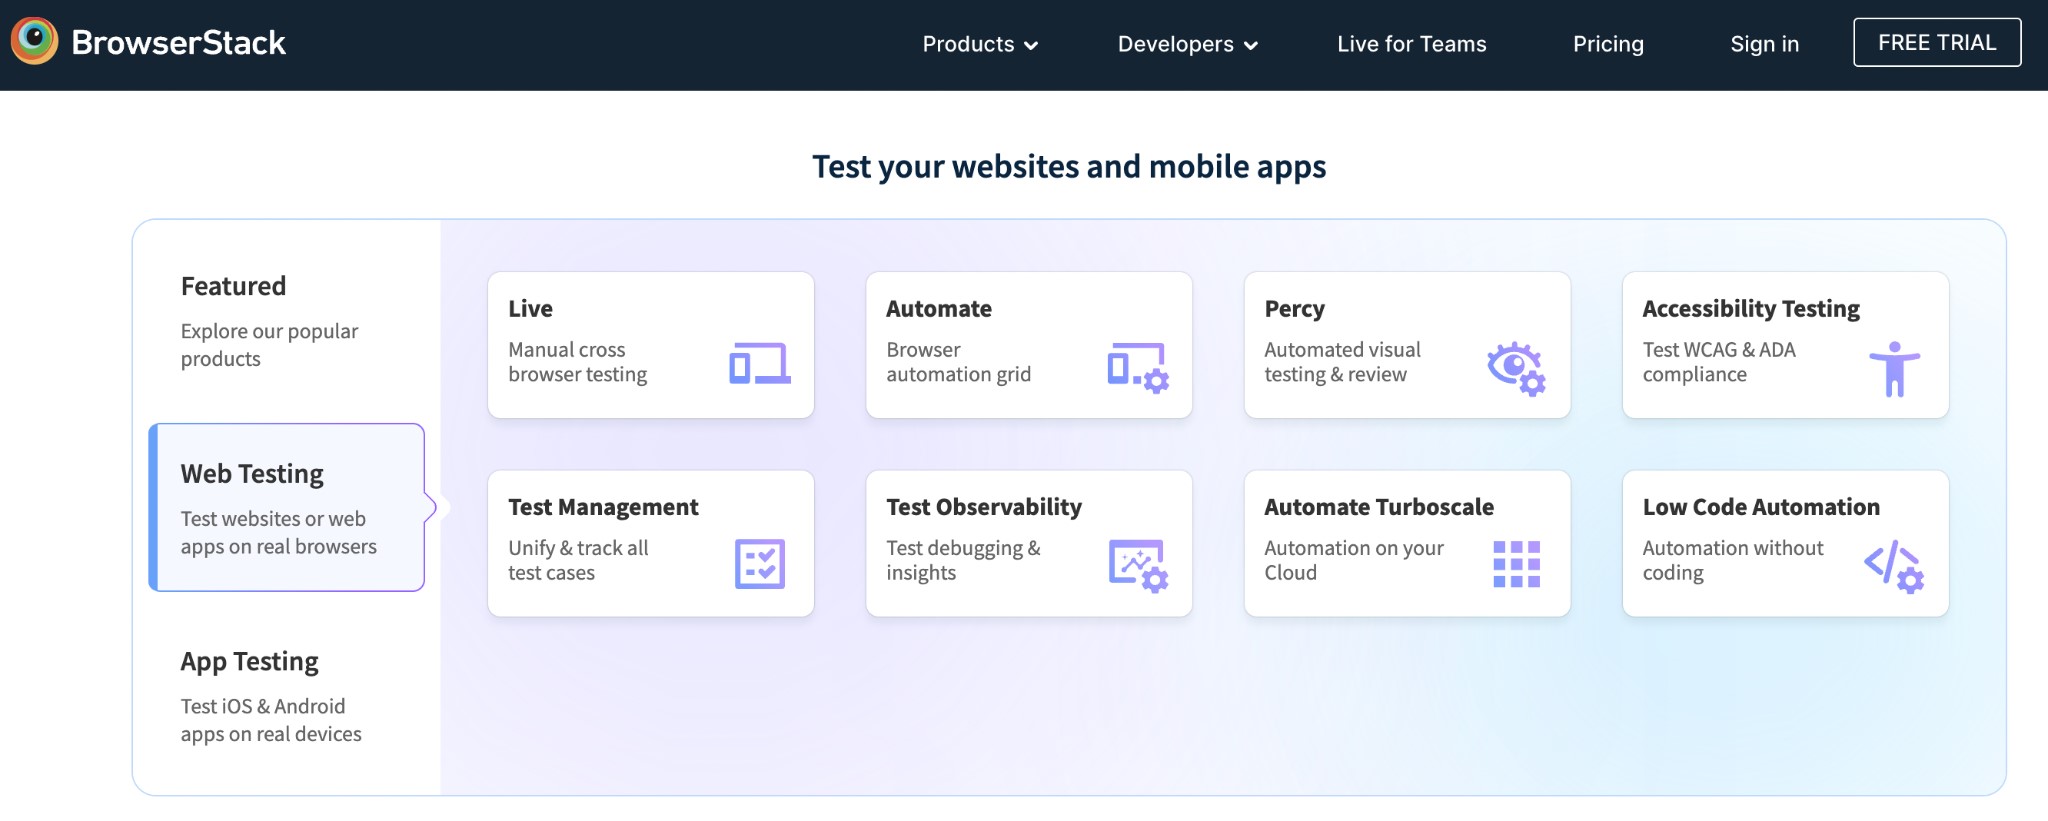Open the Developers menu label
2048x821 pixels.
click(x=1175, y=44)
